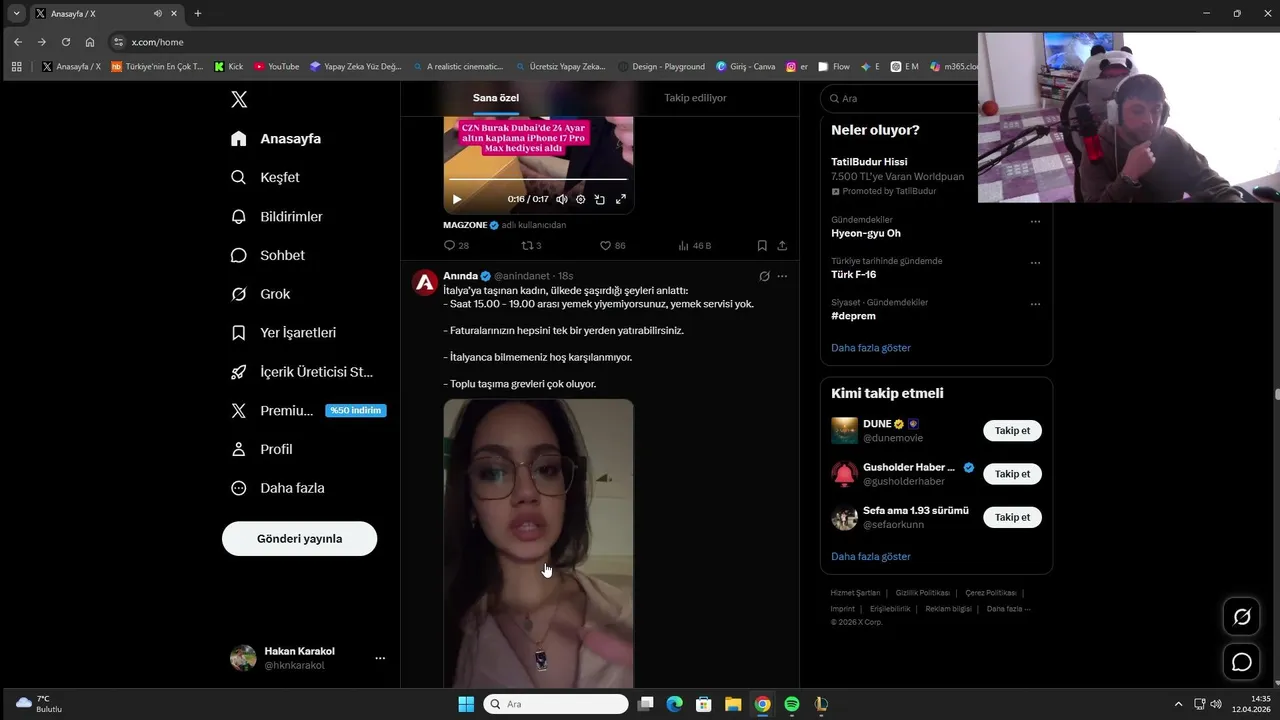Open Profil page
Screen dimensions: 1280x720
click(x=261, y=449)
